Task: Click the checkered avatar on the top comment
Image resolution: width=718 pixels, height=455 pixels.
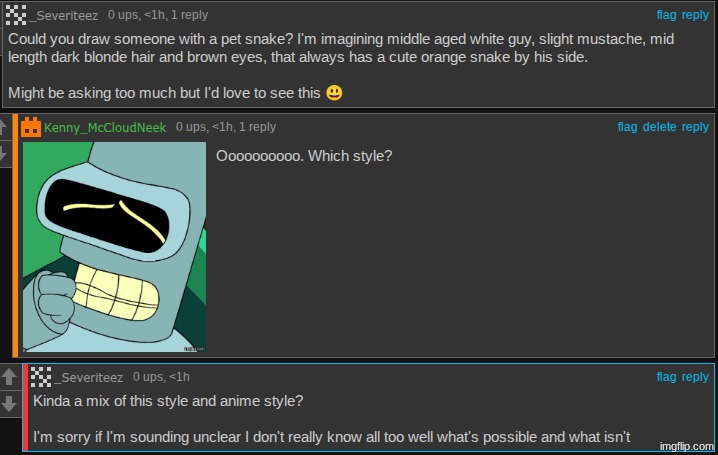Action: click(x=16, y=15)
